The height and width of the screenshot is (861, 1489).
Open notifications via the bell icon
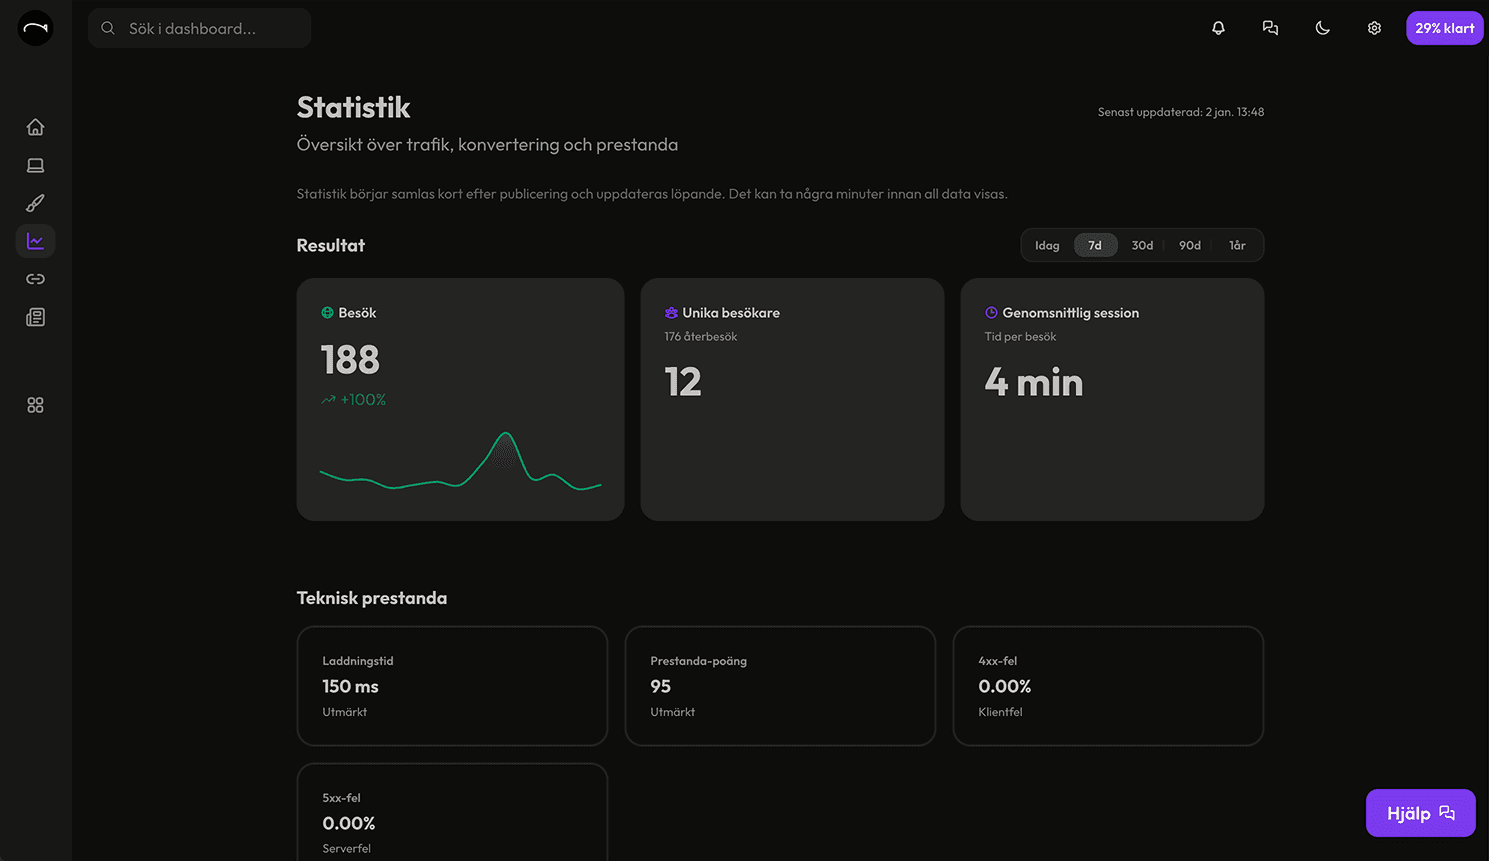pyautogui.click(x=1218, y=27)
